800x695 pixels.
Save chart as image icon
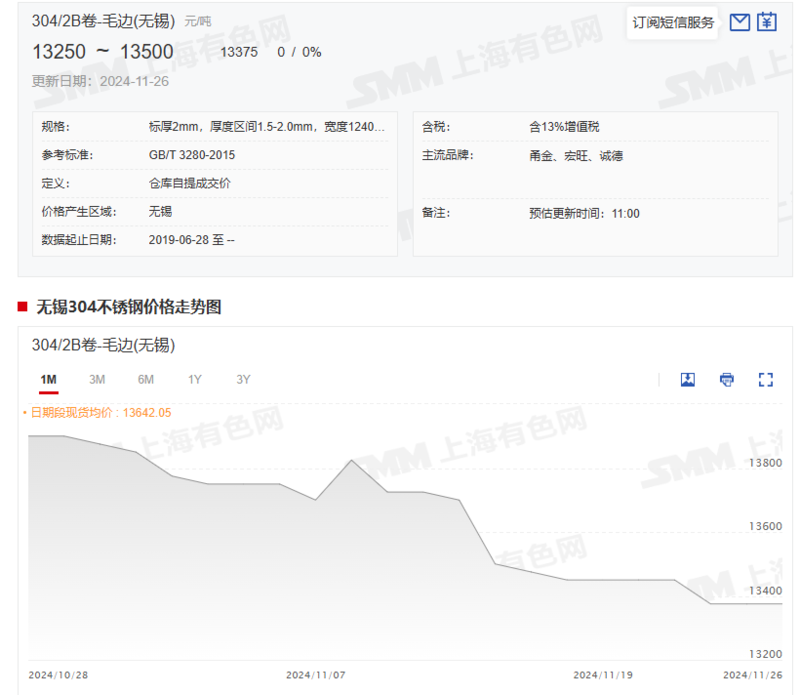pos(688,379)
